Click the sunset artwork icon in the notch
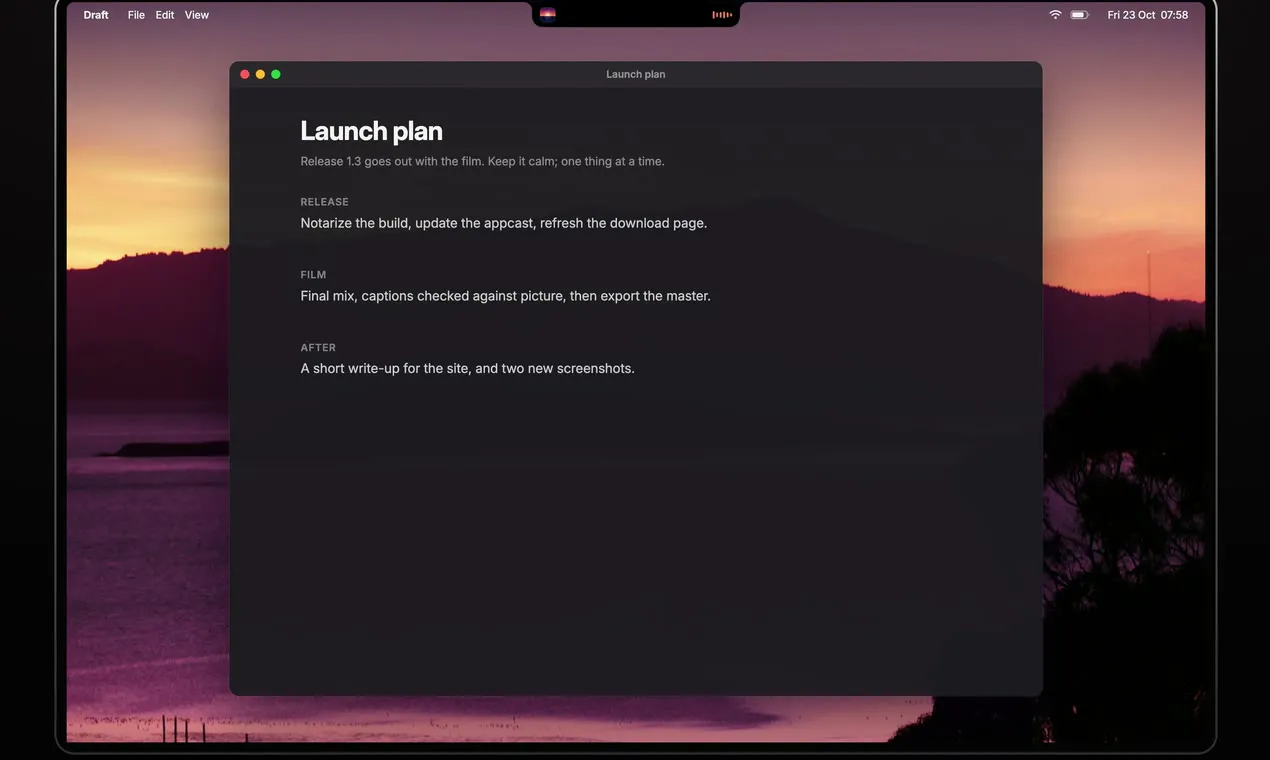Image resolution: width=1270 pixels, height=760 pixels. coord(547,14)
